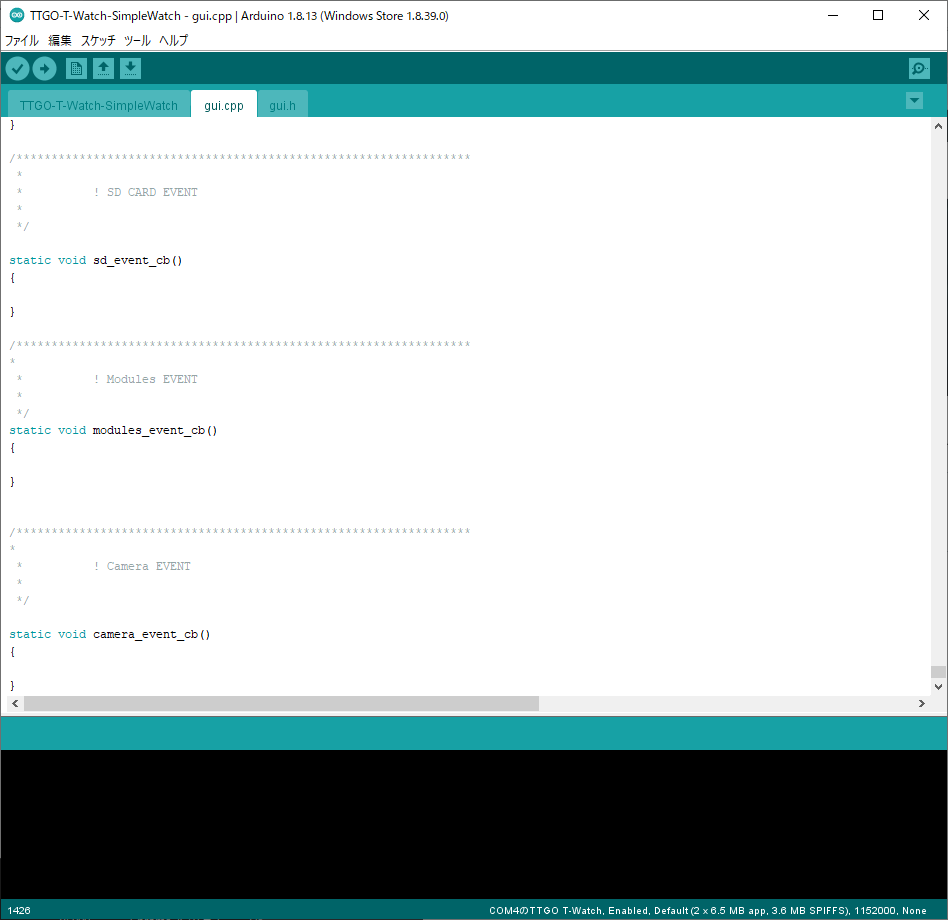Click the 'Modules EVENT' comment text
The image size is (948, 920).
tap(152, 379)
